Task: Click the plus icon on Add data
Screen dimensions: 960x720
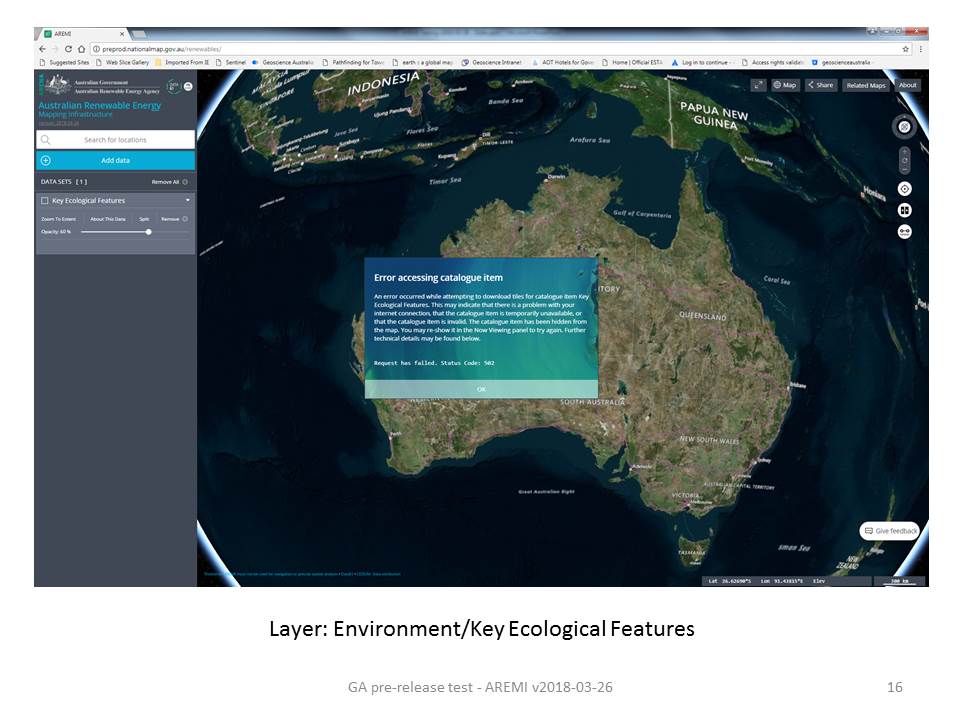Action: tap(45, 160)
